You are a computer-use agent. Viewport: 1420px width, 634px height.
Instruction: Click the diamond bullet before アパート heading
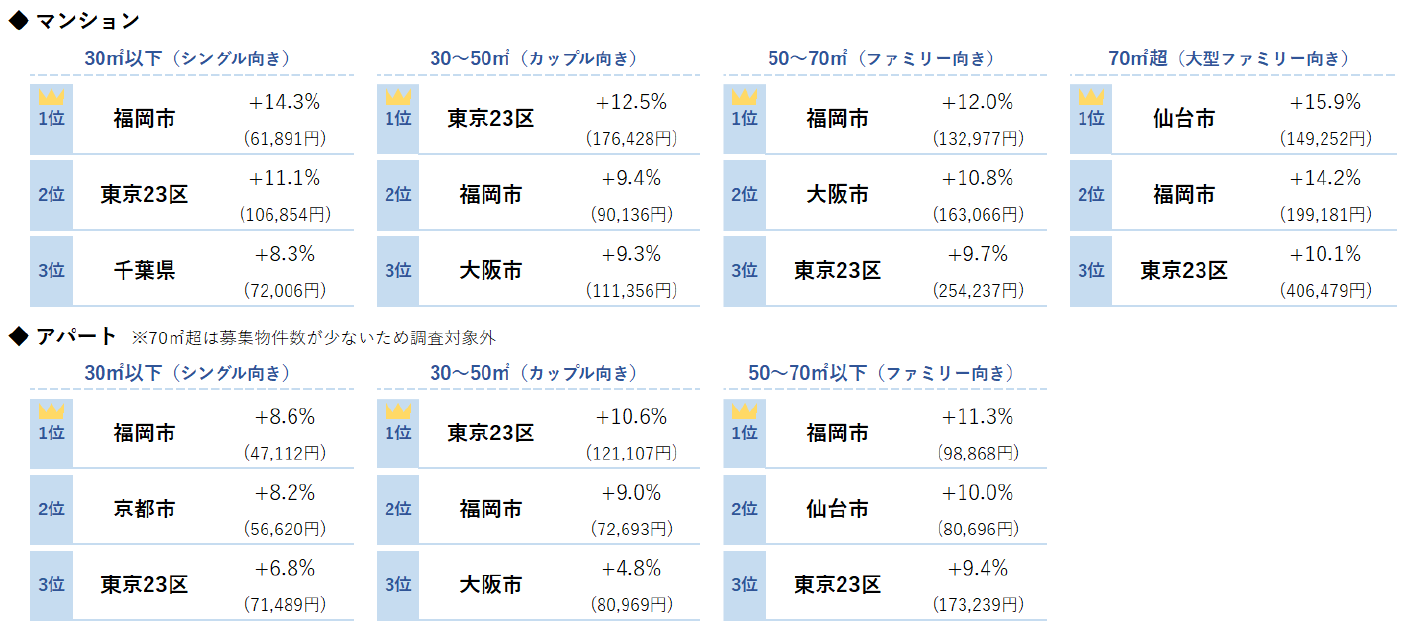pos(17,336)
